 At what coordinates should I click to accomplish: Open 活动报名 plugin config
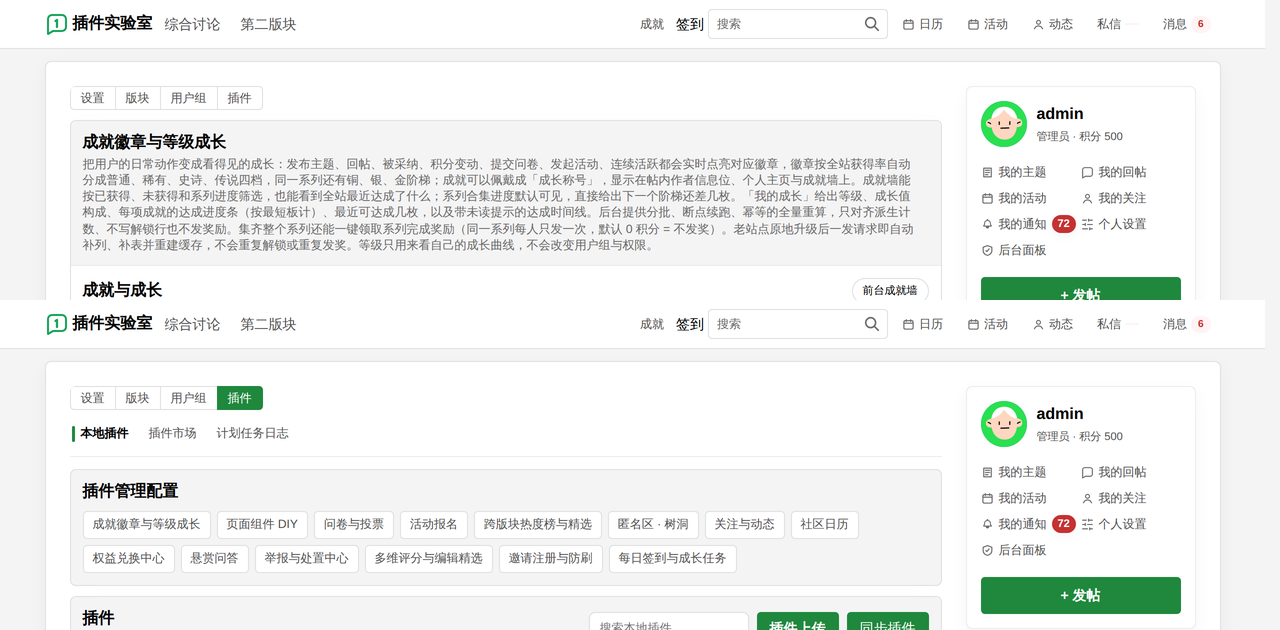[x=434, y=524]
